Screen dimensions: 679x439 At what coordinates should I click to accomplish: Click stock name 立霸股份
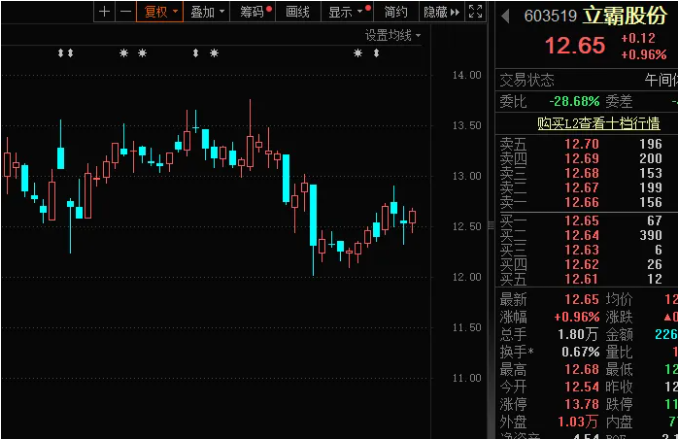(625, 16)
